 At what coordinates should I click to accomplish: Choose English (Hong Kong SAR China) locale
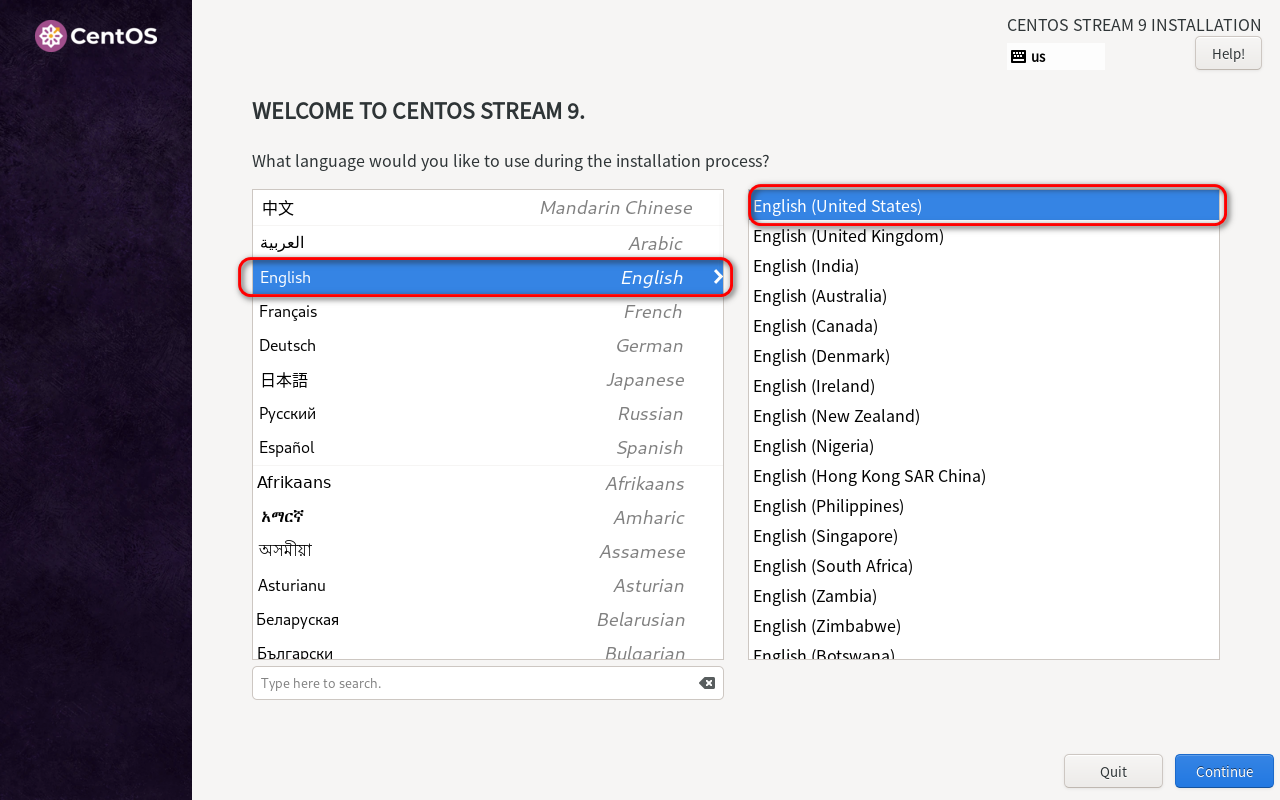984,476
